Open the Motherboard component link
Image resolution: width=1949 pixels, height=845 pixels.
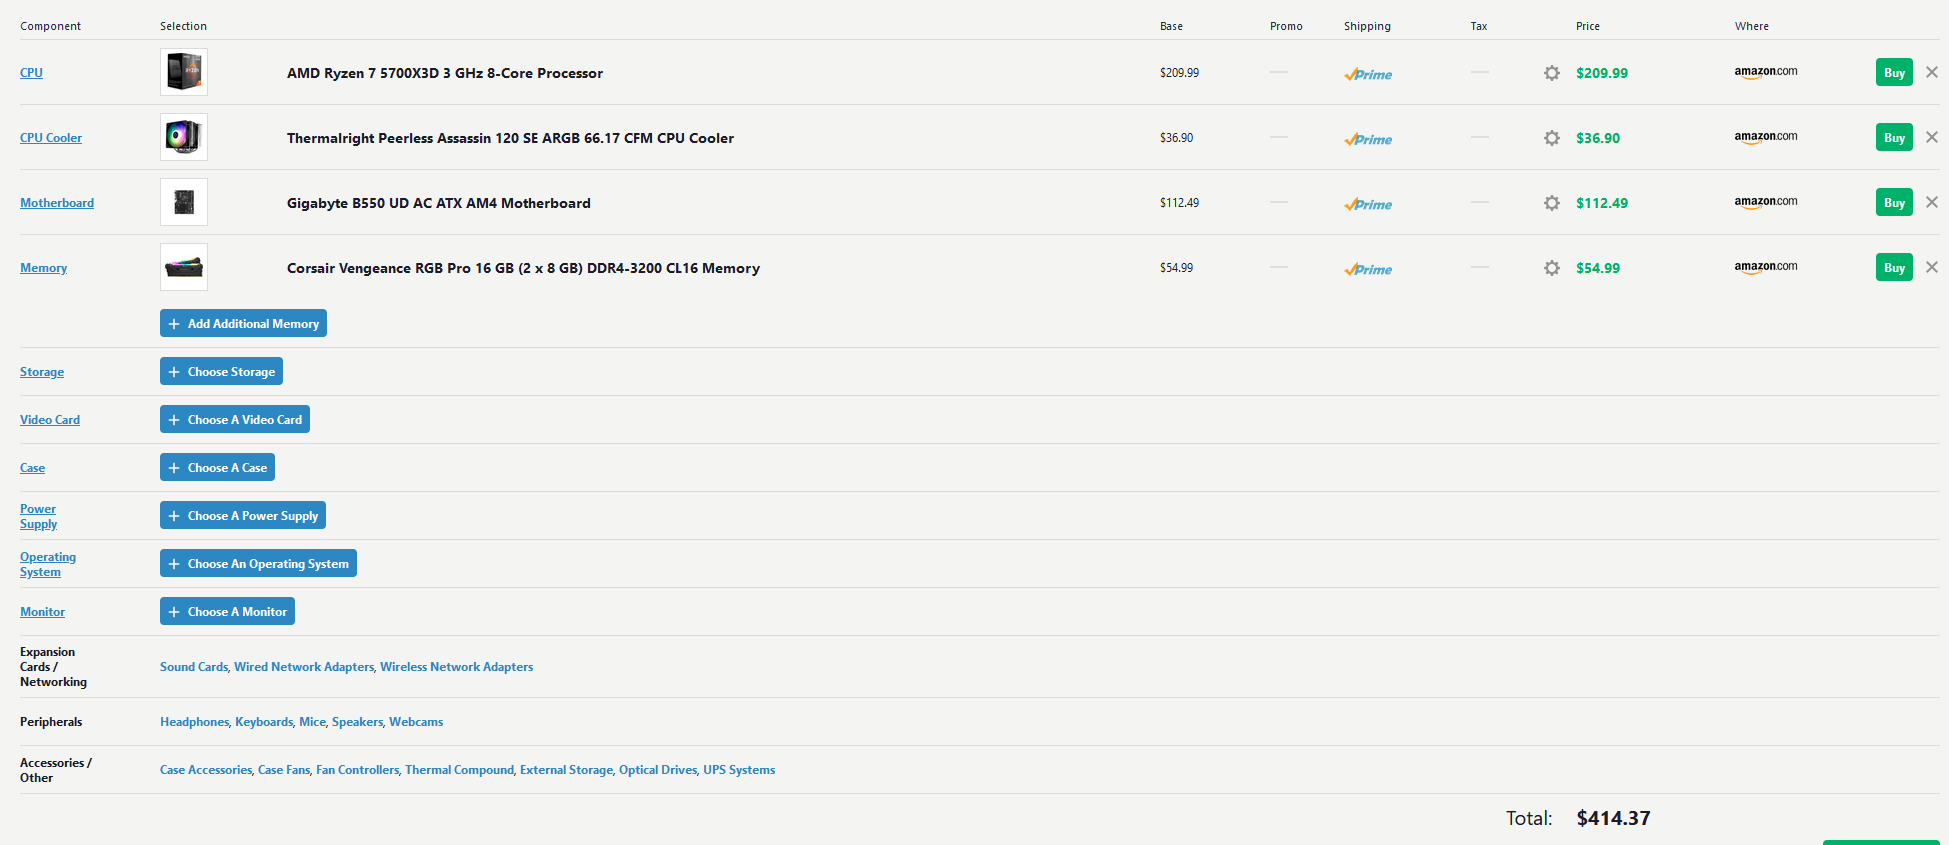pos(57,203)
